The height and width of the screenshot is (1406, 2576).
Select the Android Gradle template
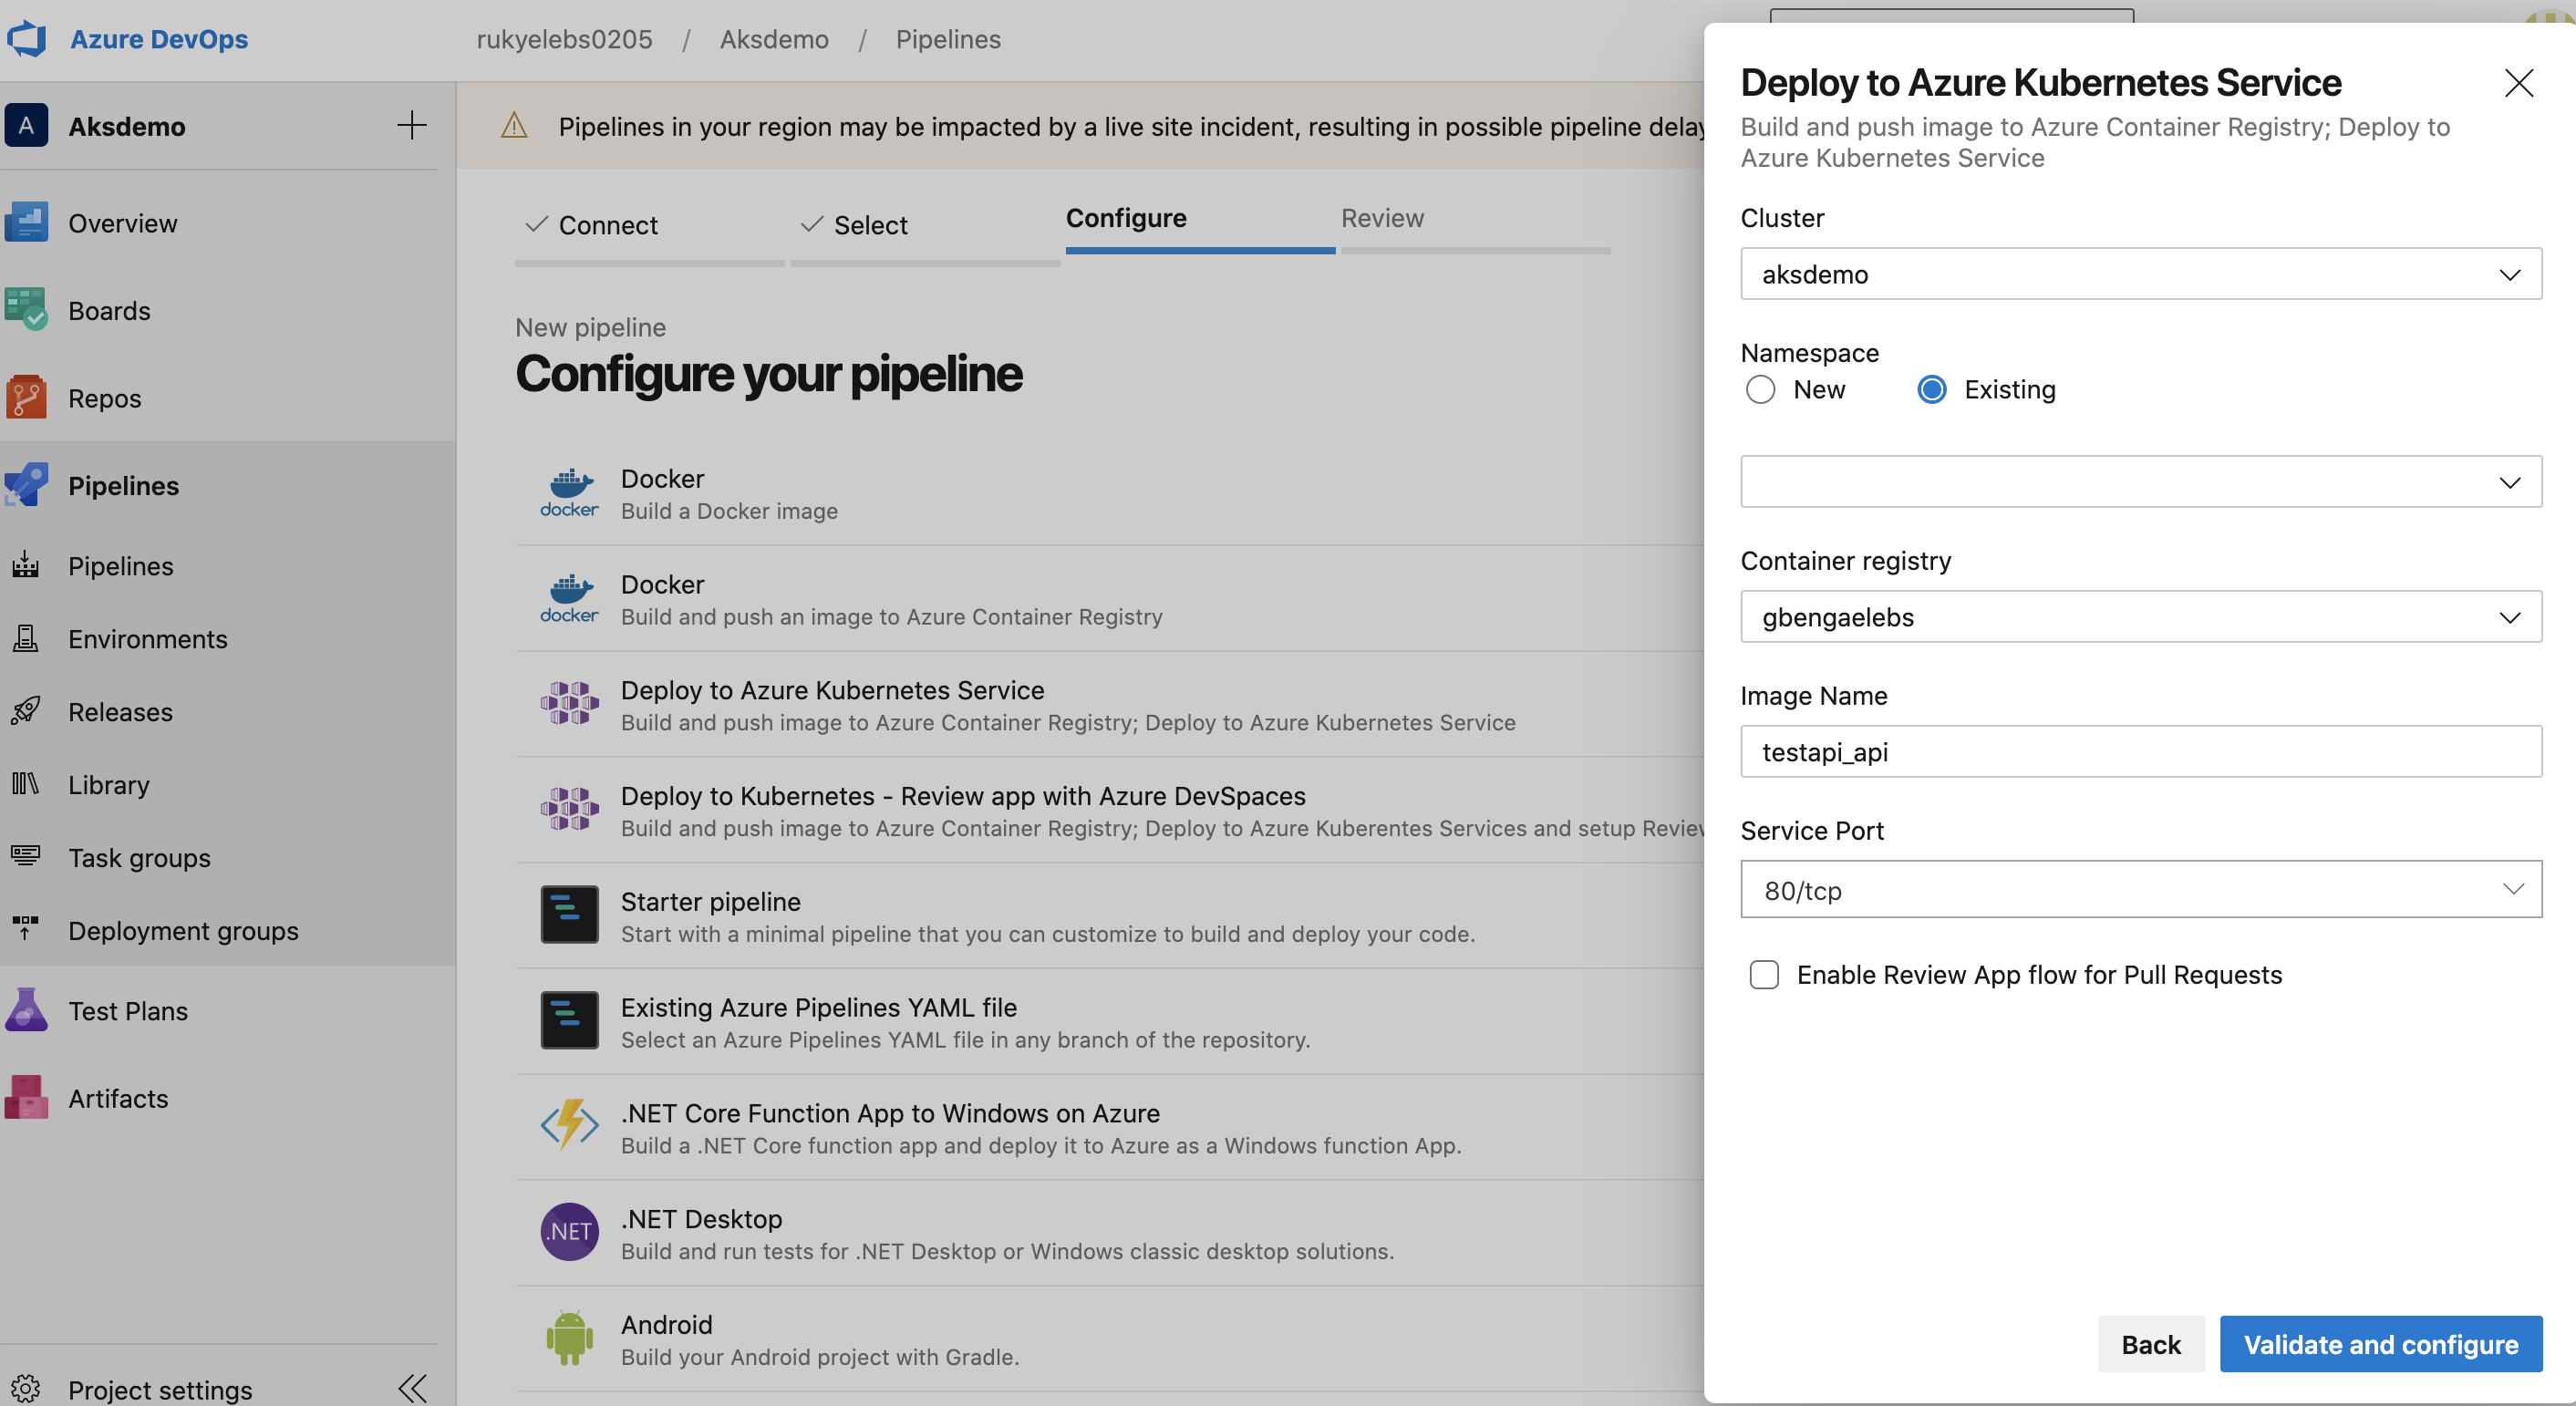click(1110, 1339)
